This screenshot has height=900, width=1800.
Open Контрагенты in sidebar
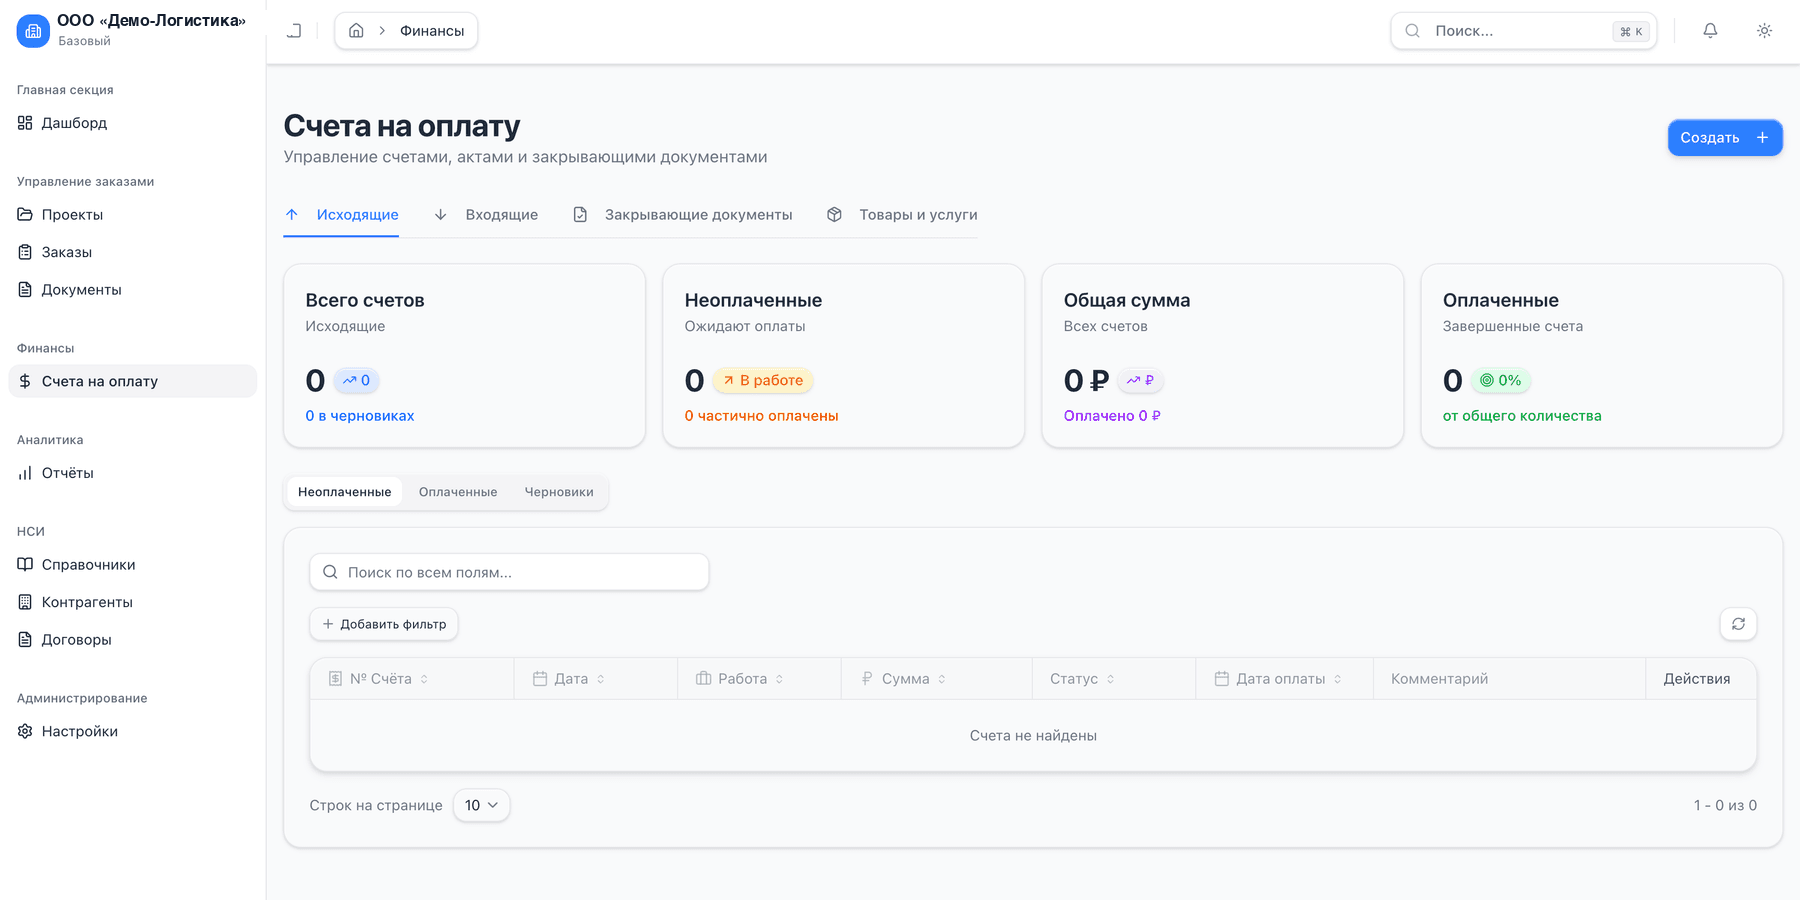[132, 602]
